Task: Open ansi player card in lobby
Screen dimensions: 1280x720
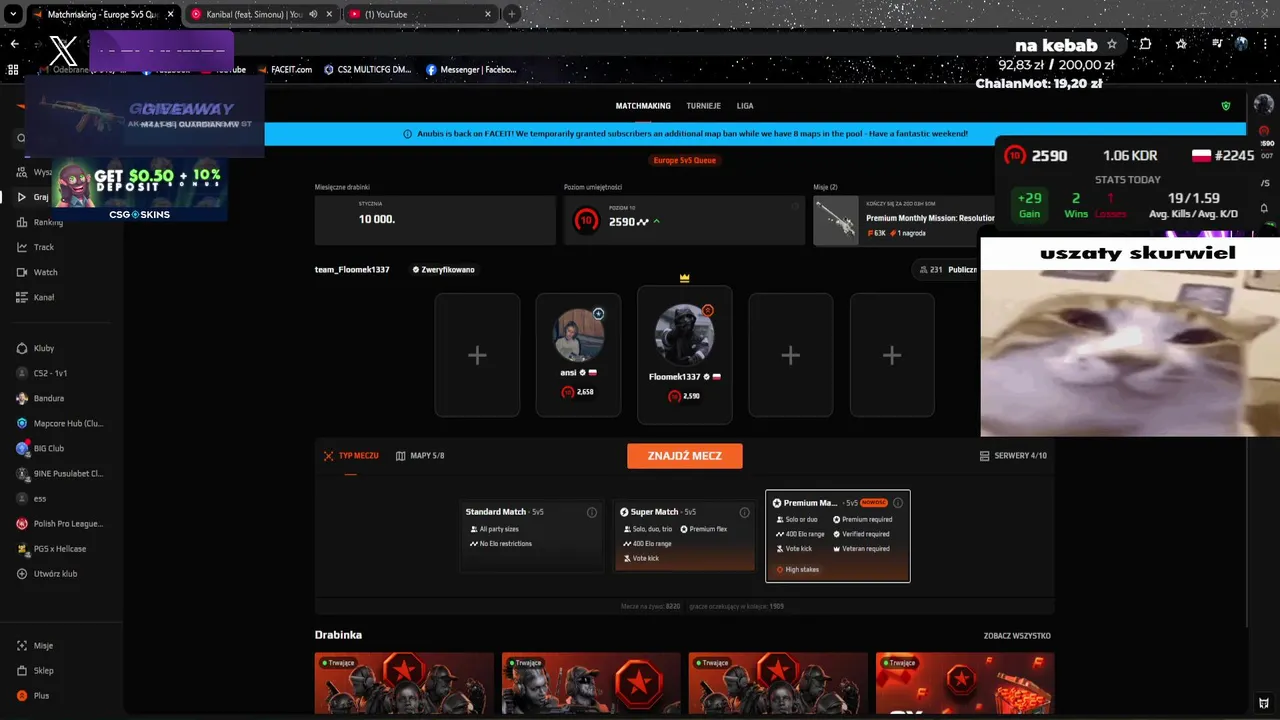Action: pyautogui.click(x=578, y=355)
